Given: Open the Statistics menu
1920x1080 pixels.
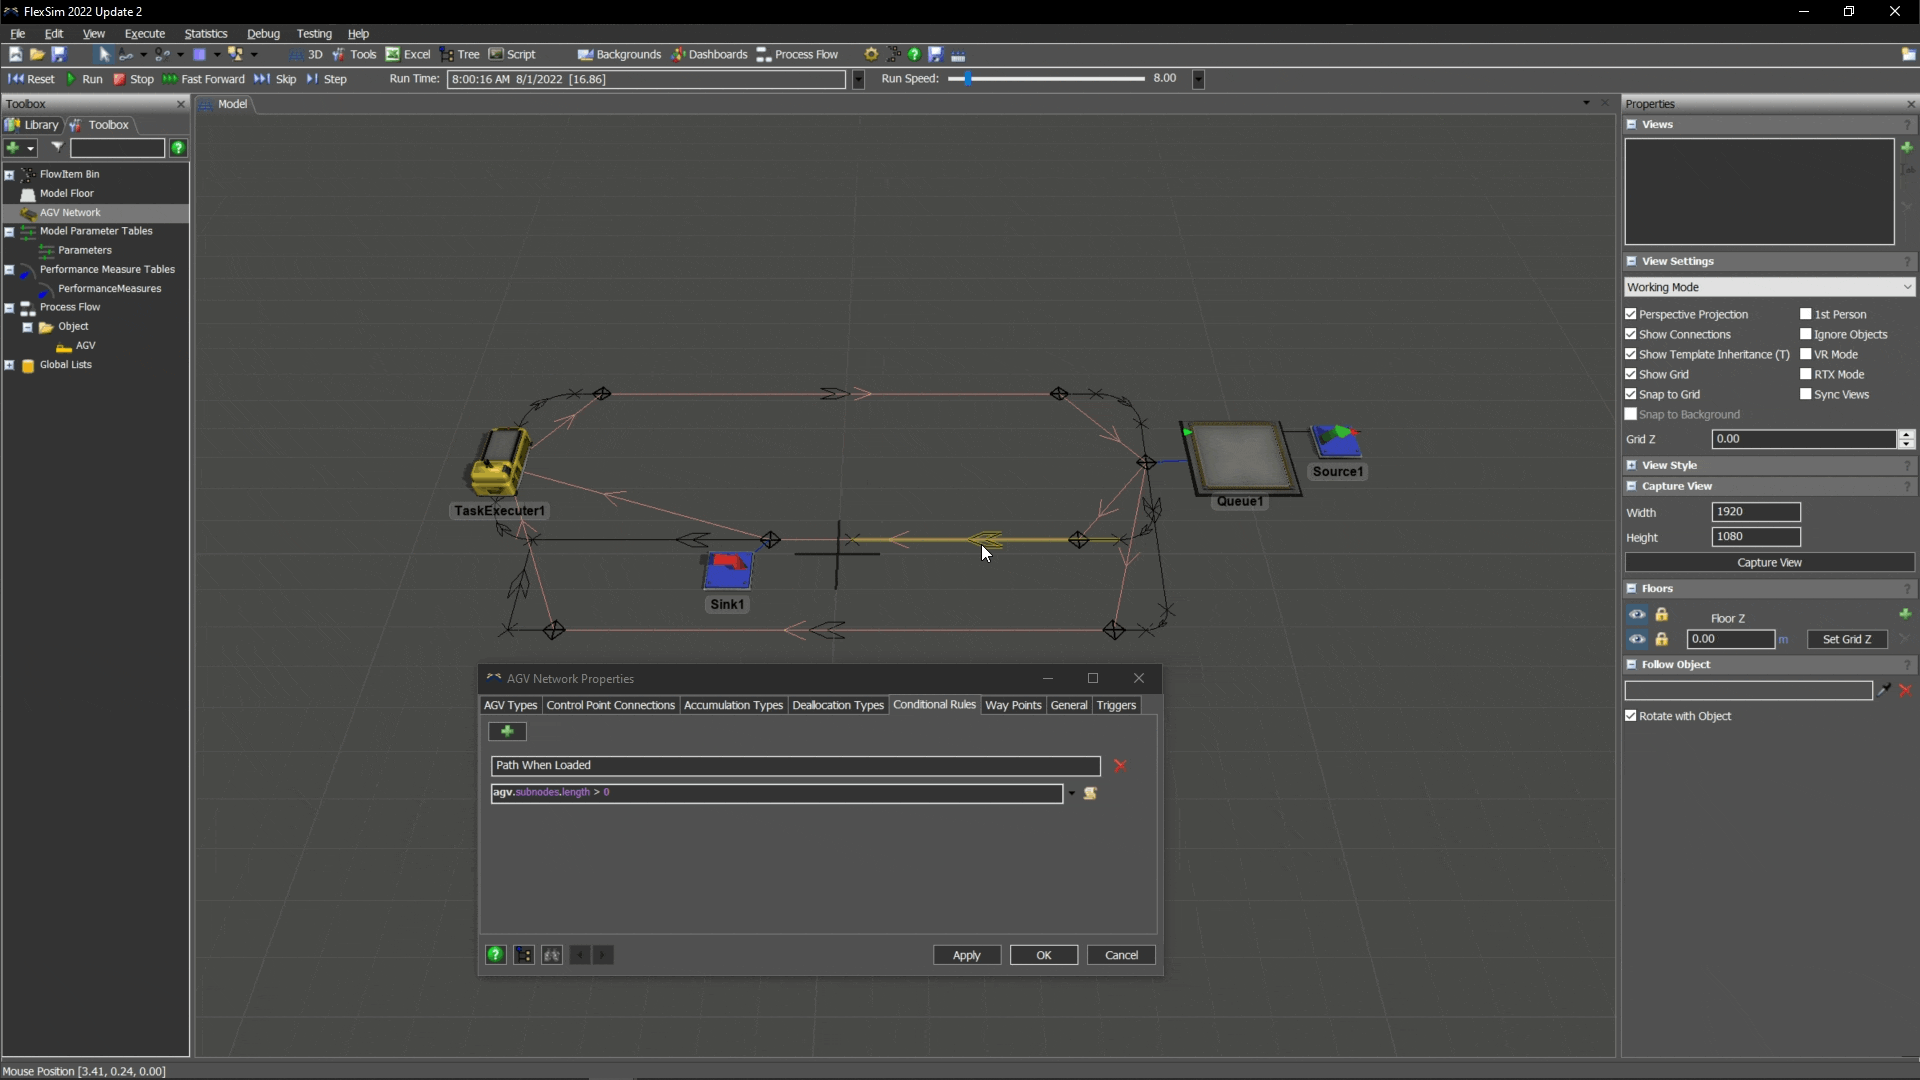Looking at the screenshot, I should 205,33.
